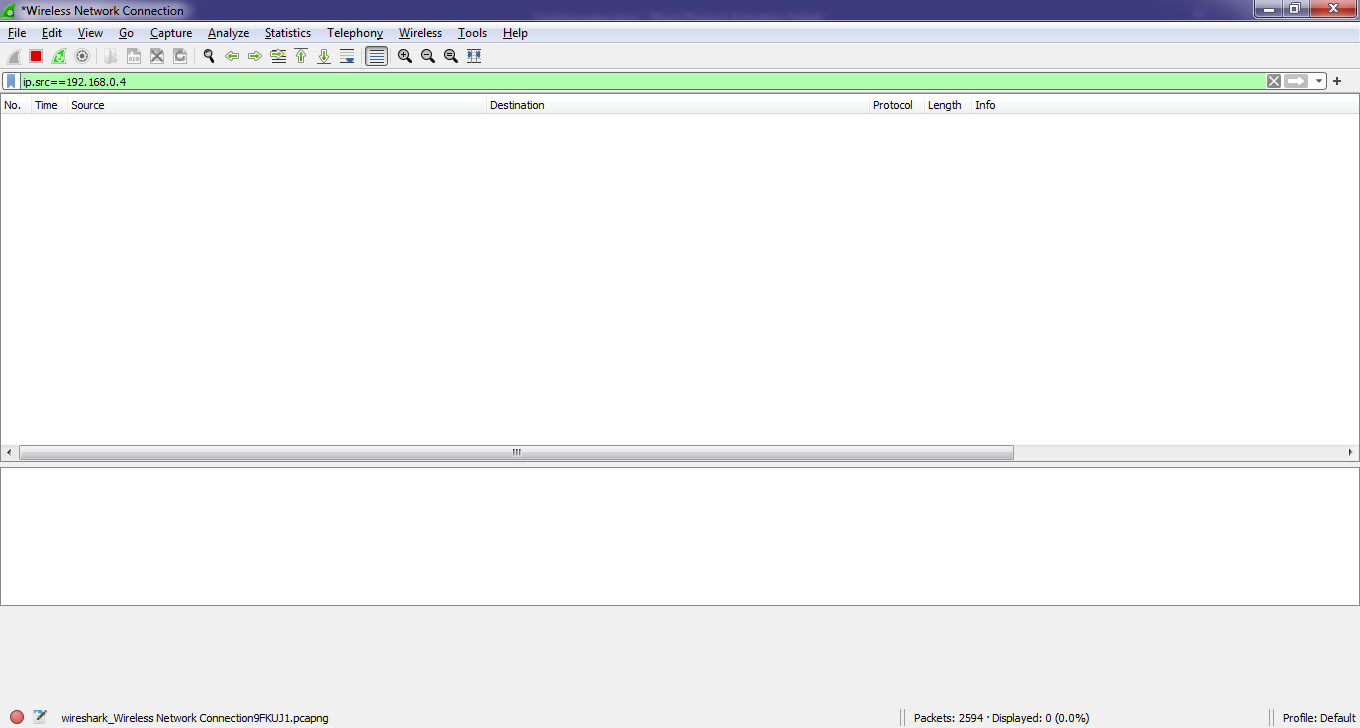
Task: Restart the current capture
Action: click(x=59, y=56)
